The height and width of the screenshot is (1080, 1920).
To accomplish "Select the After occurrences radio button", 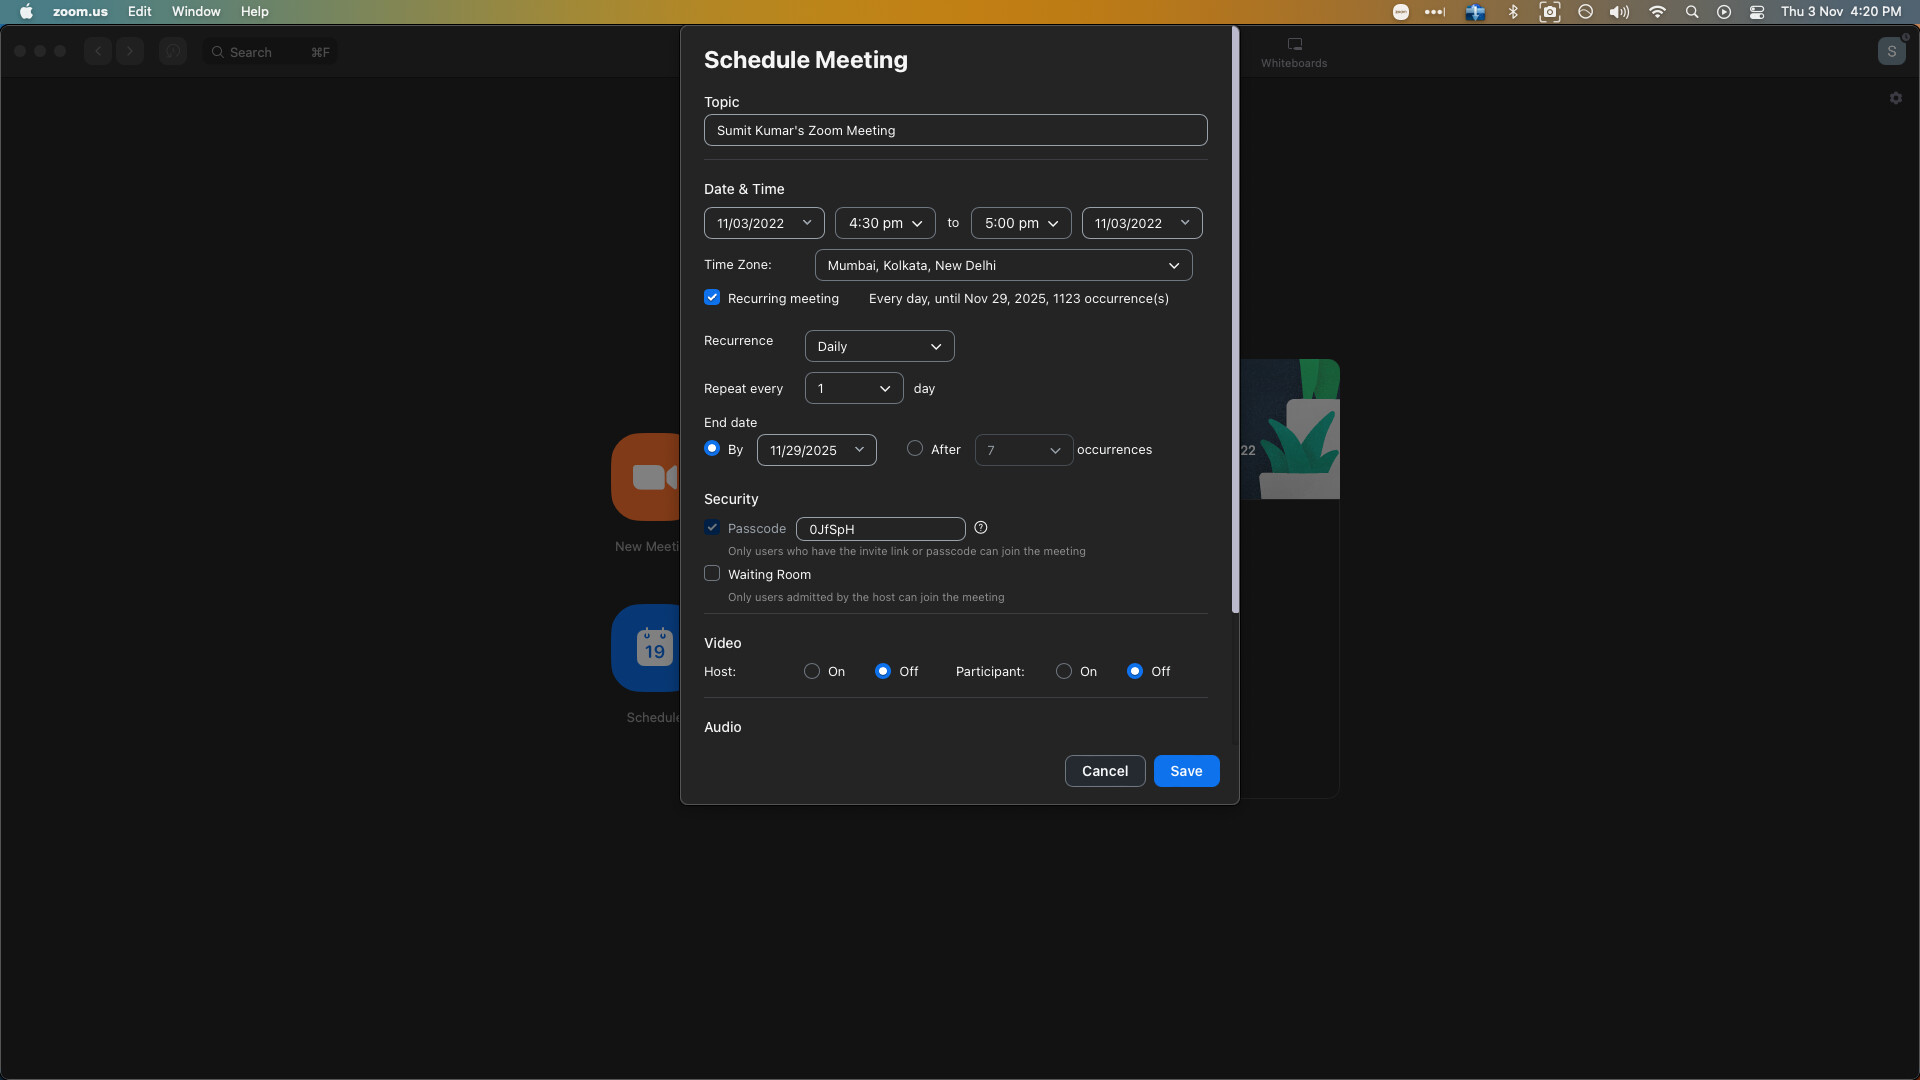I will 914,449.
